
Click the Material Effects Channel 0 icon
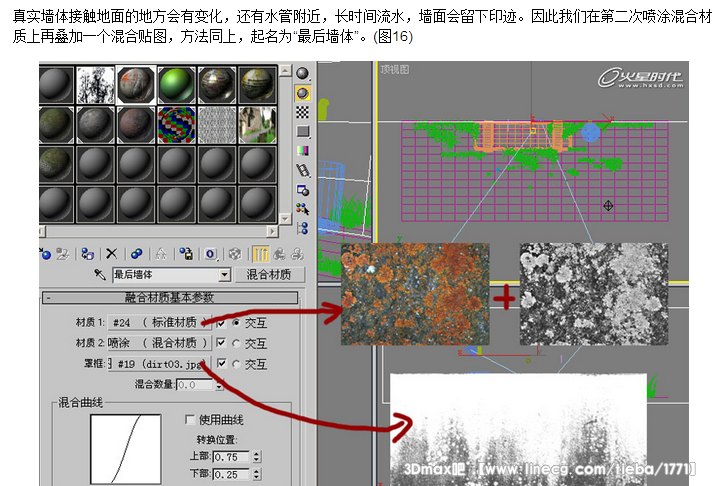210,254
